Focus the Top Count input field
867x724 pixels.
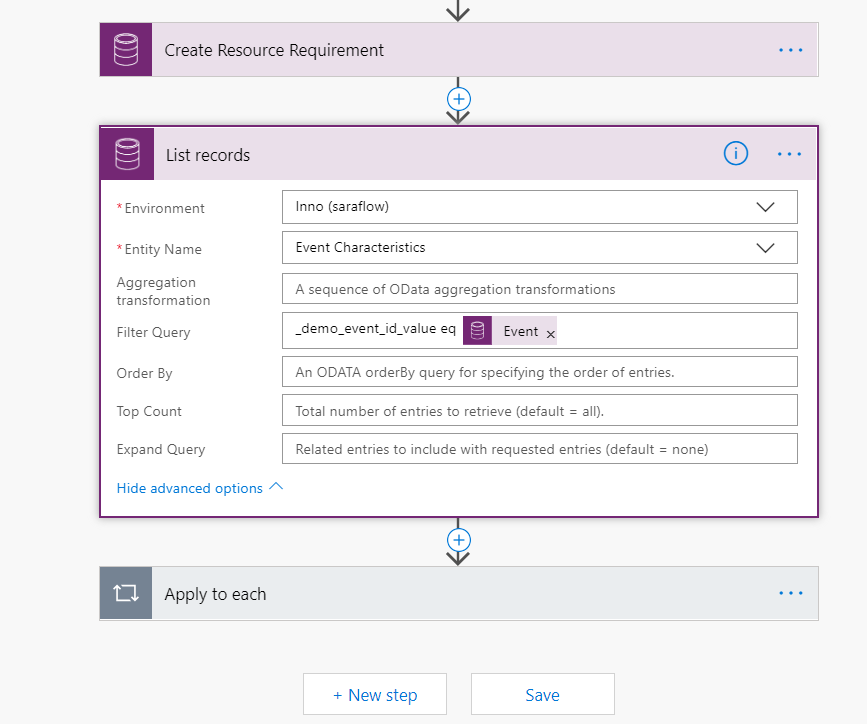point(540,411)
